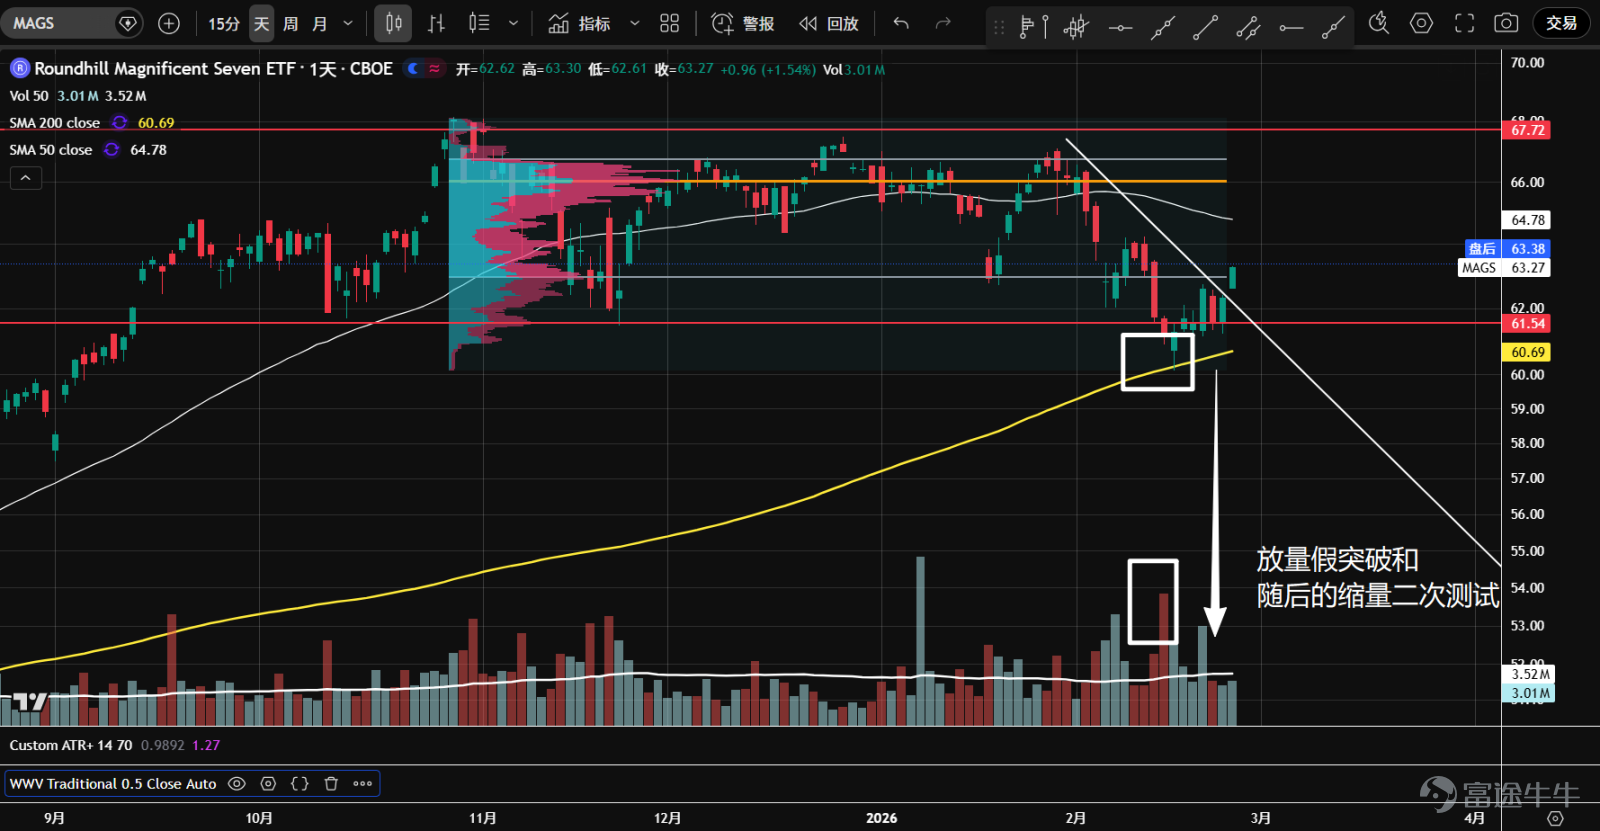The height and width of the screenshot is (831, 1600).
Task: Select WWV Traditional 0.5 Close Auto indicator
Action: point(113,784)
